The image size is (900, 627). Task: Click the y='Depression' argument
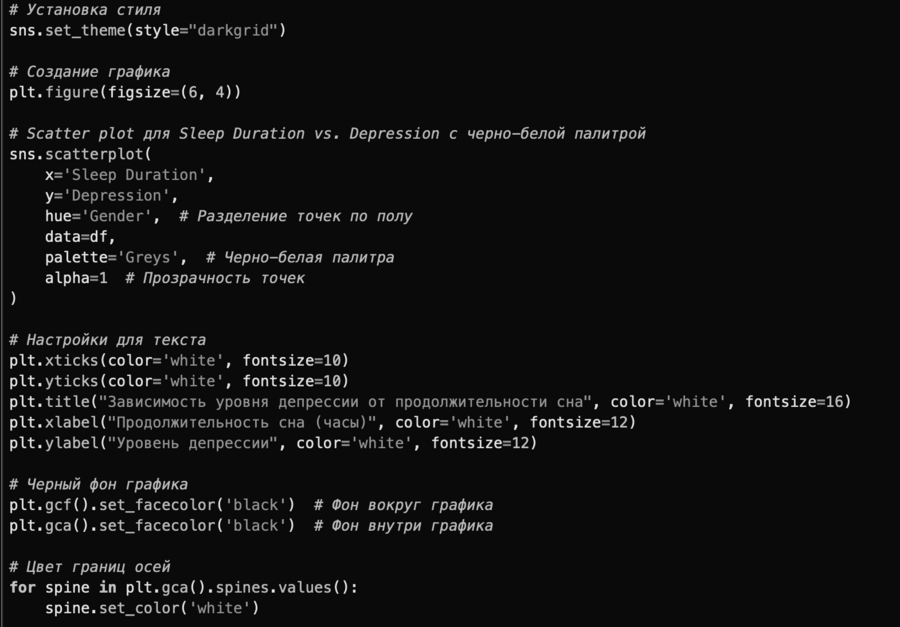(109, 196)
